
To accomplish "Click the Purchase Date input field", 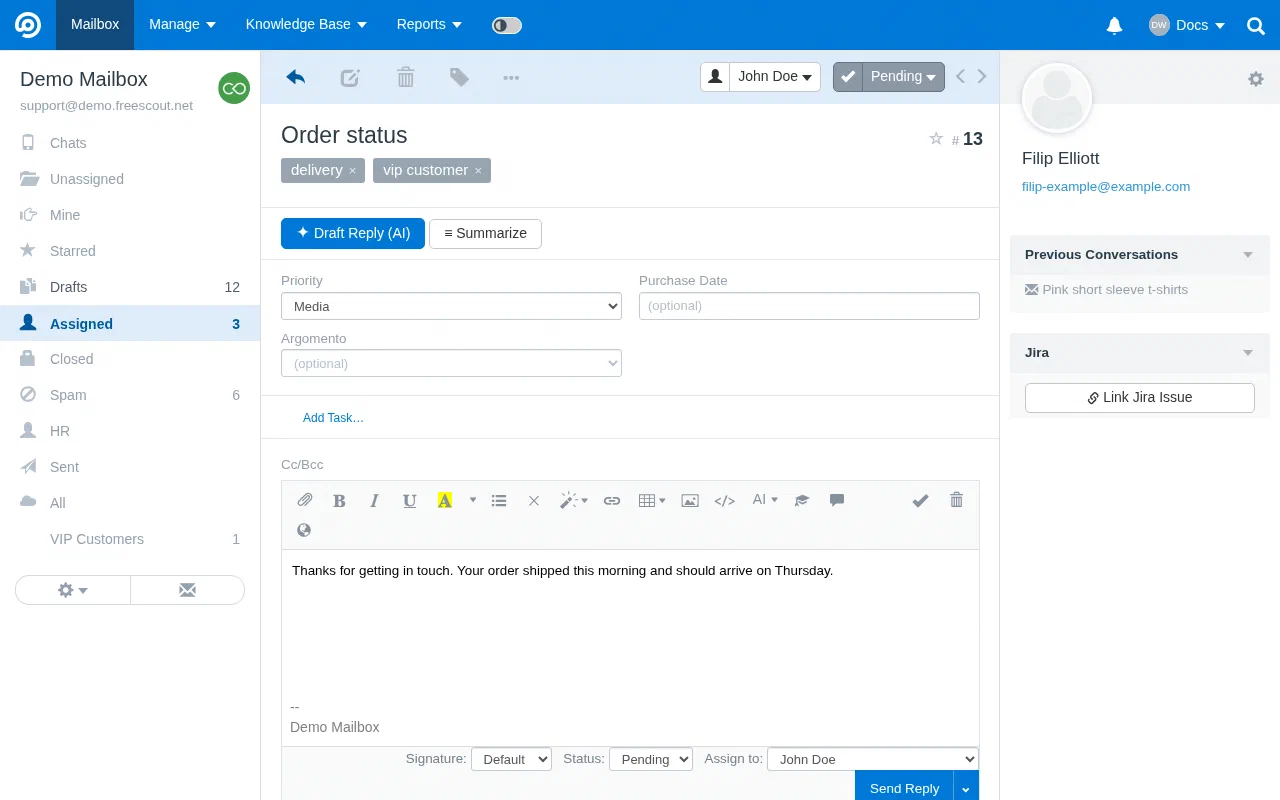I will pos(809,306).
